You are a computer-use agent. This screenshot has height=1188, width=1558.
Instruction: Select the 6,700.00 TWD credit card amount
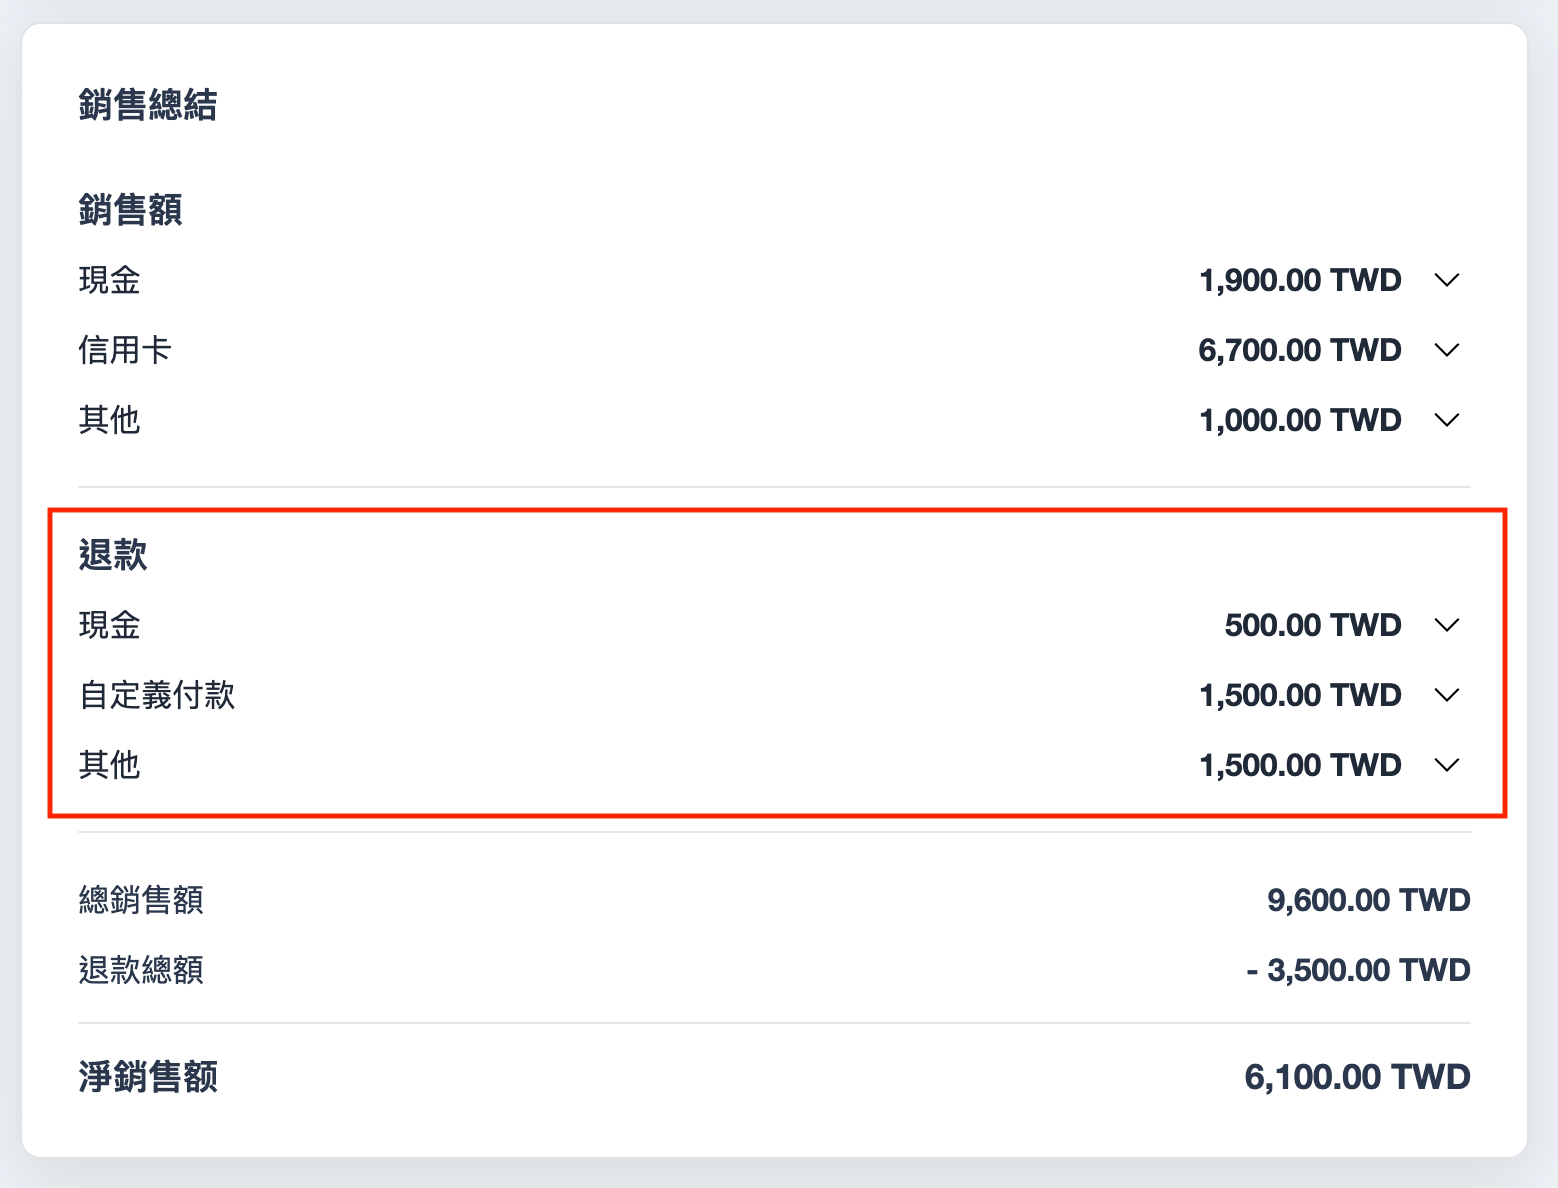[1300, 350]
